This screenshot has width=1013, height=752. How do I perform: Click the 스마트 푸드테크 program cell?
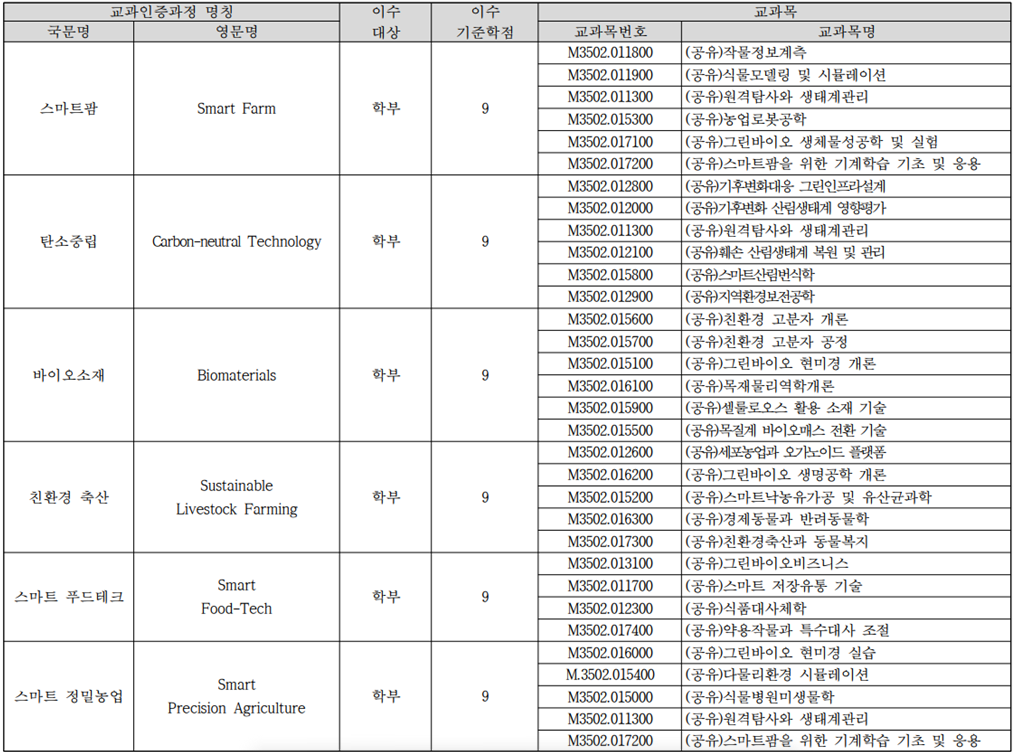68,597
